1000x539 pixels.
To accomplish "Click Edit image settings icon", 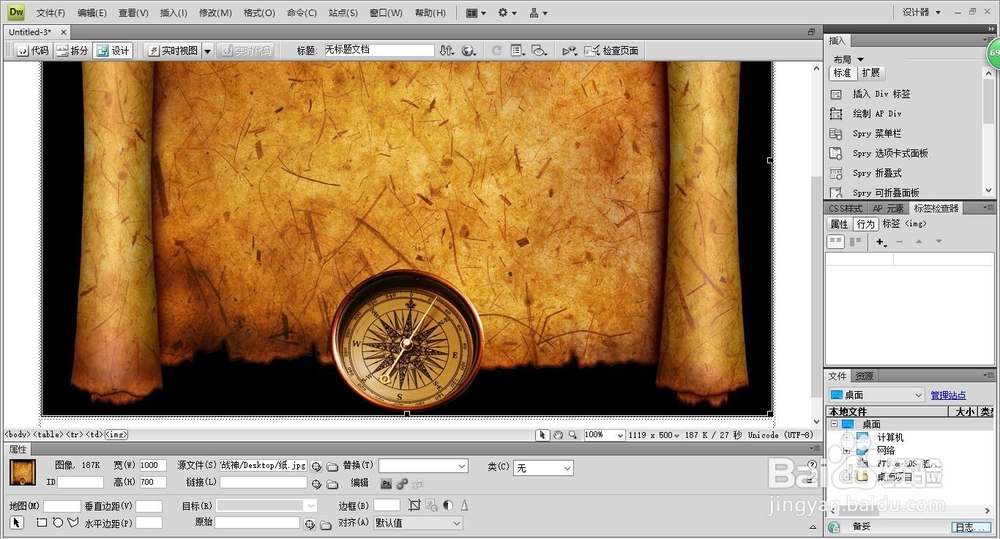I will 402,484.
